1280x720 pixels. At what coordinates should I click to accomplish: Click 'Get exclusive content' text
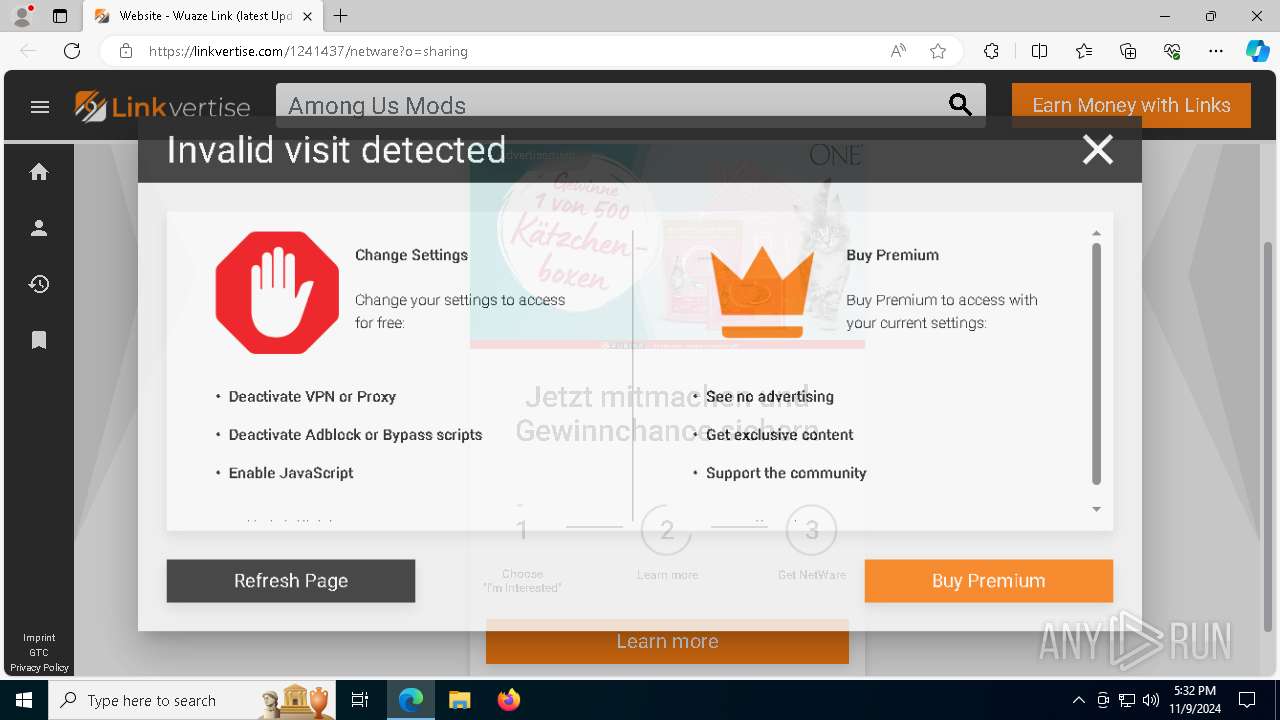coord(780,435)
